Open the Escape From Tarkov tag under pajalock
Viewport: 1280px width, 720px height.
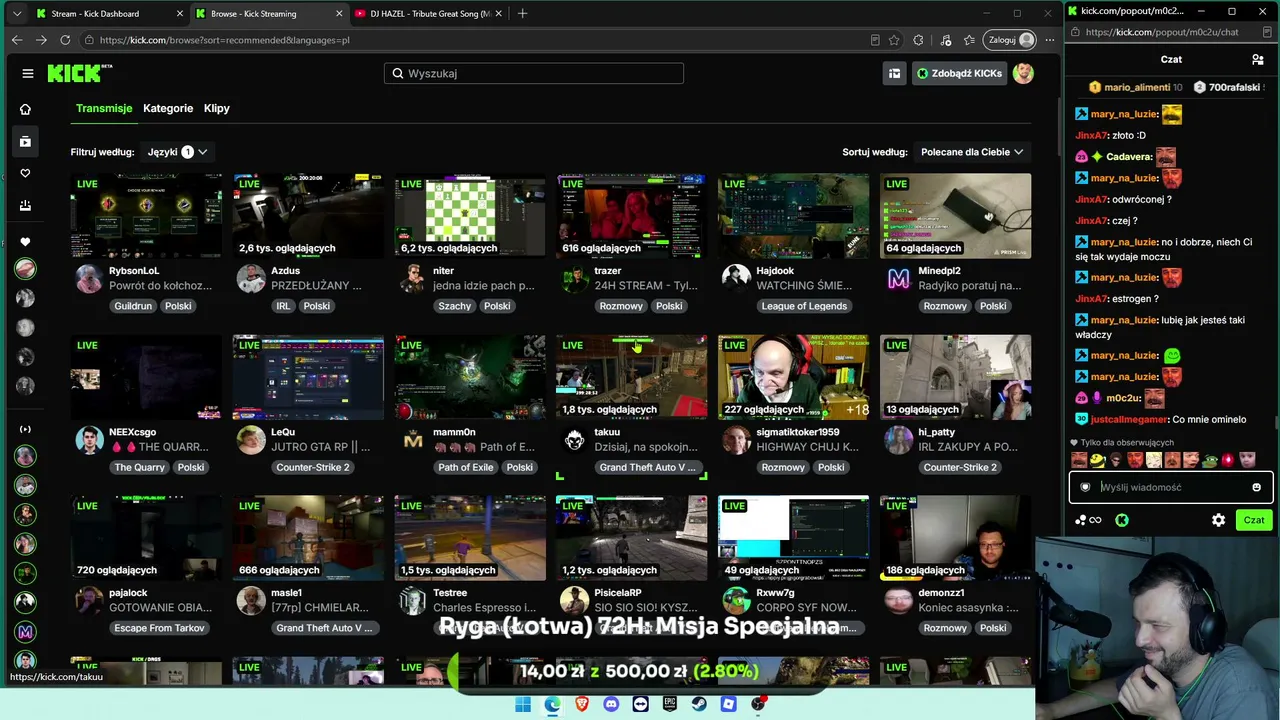pyautogui.click(x=159, y=628)
